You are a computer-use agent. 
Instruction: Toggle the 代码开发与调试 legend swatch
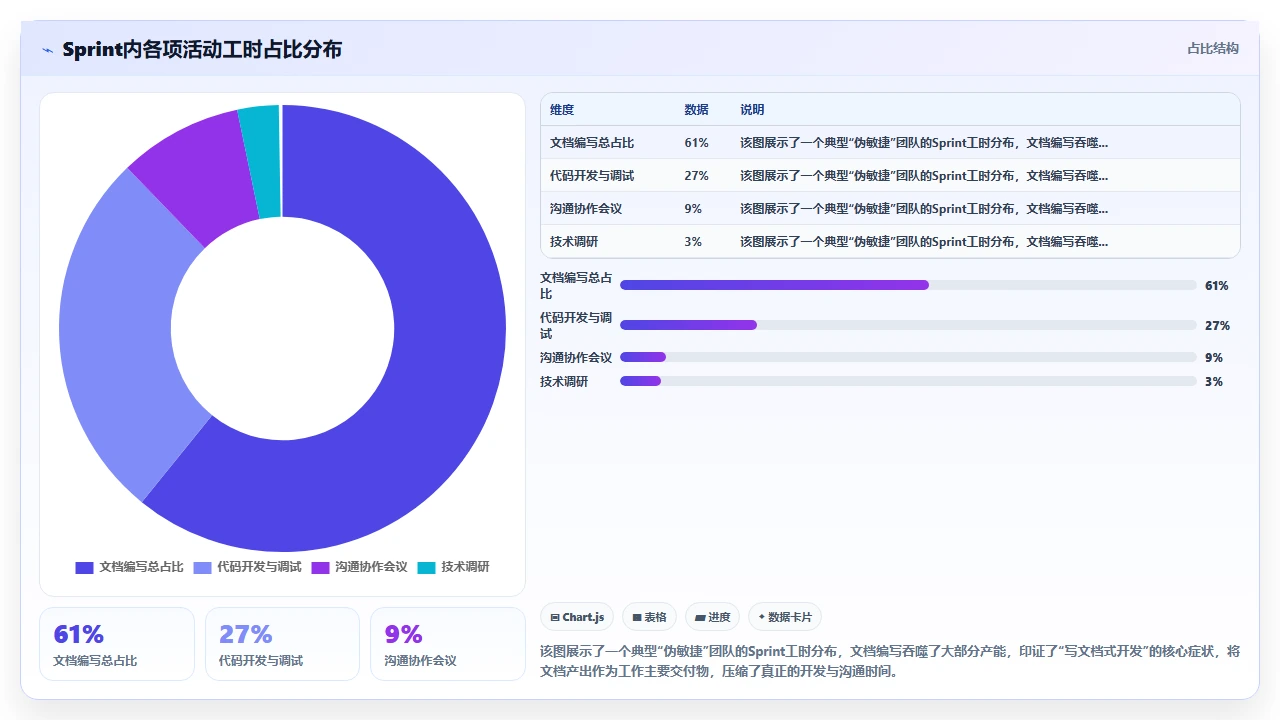[x=202, y=567]
